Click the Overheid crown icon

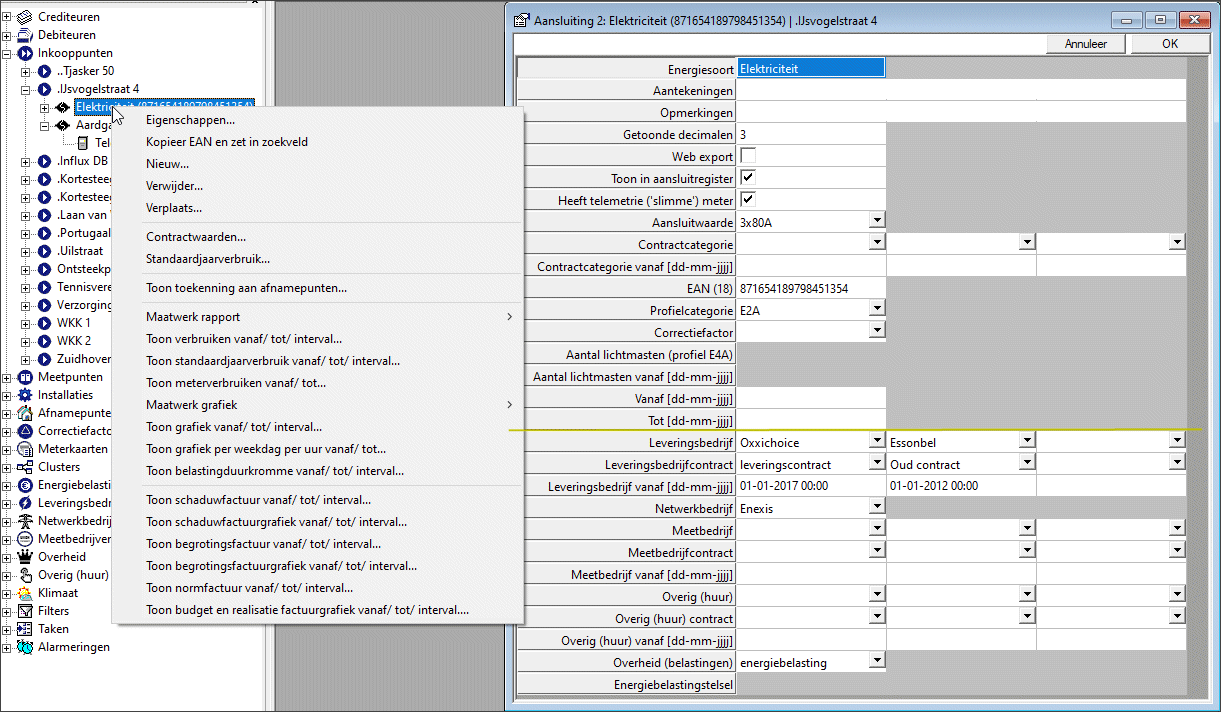25,557
